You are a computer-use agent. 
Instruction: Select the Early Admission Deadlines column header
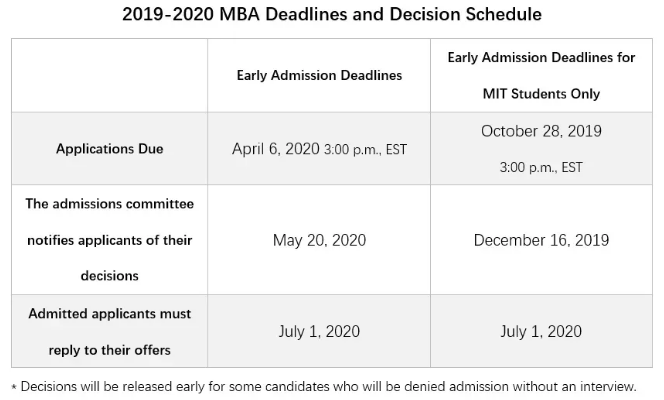(319, 75)
